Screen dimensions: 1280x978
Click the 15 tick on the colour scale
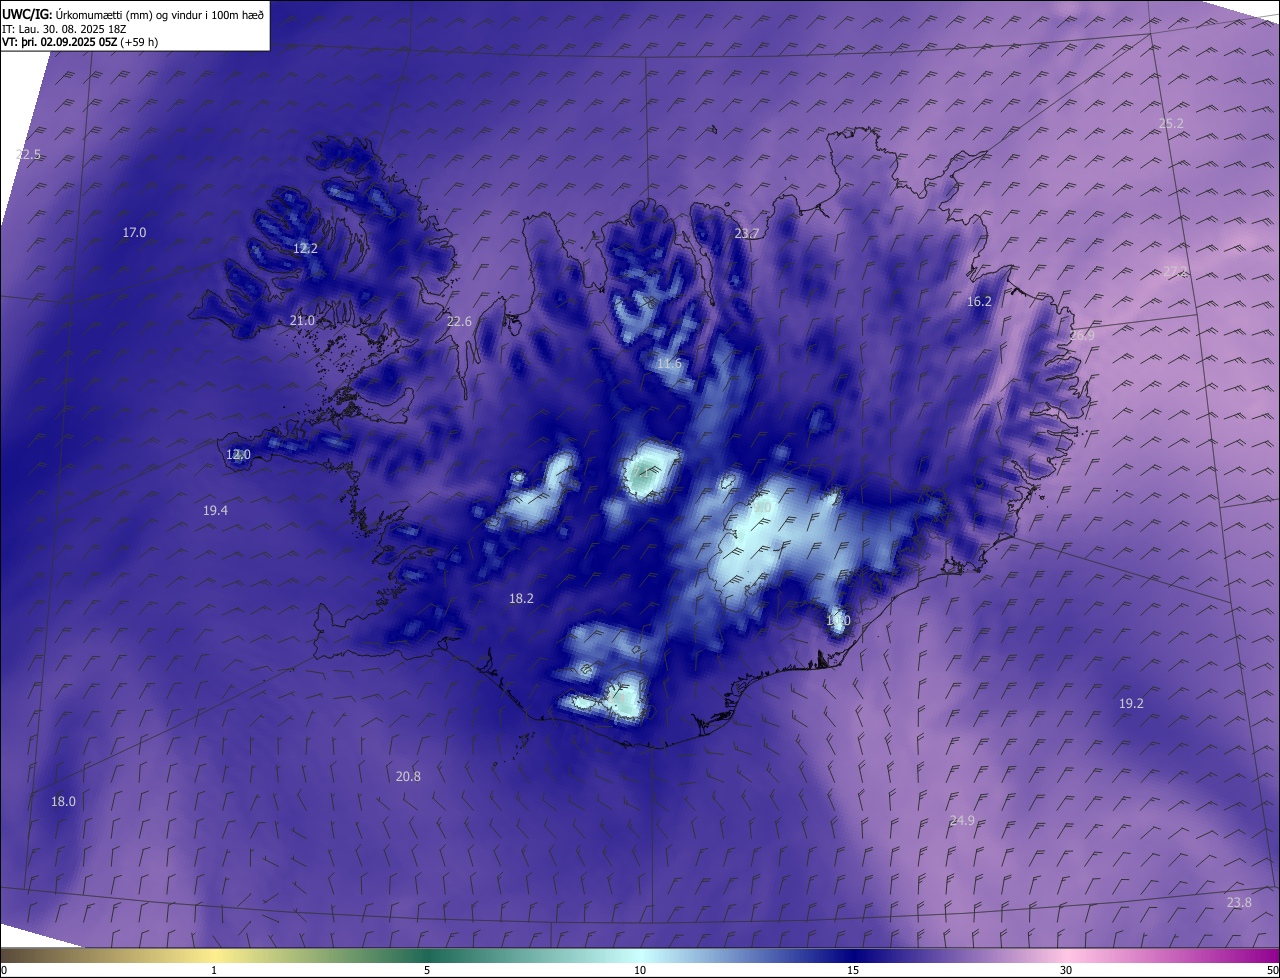click(x=853, y=970)
